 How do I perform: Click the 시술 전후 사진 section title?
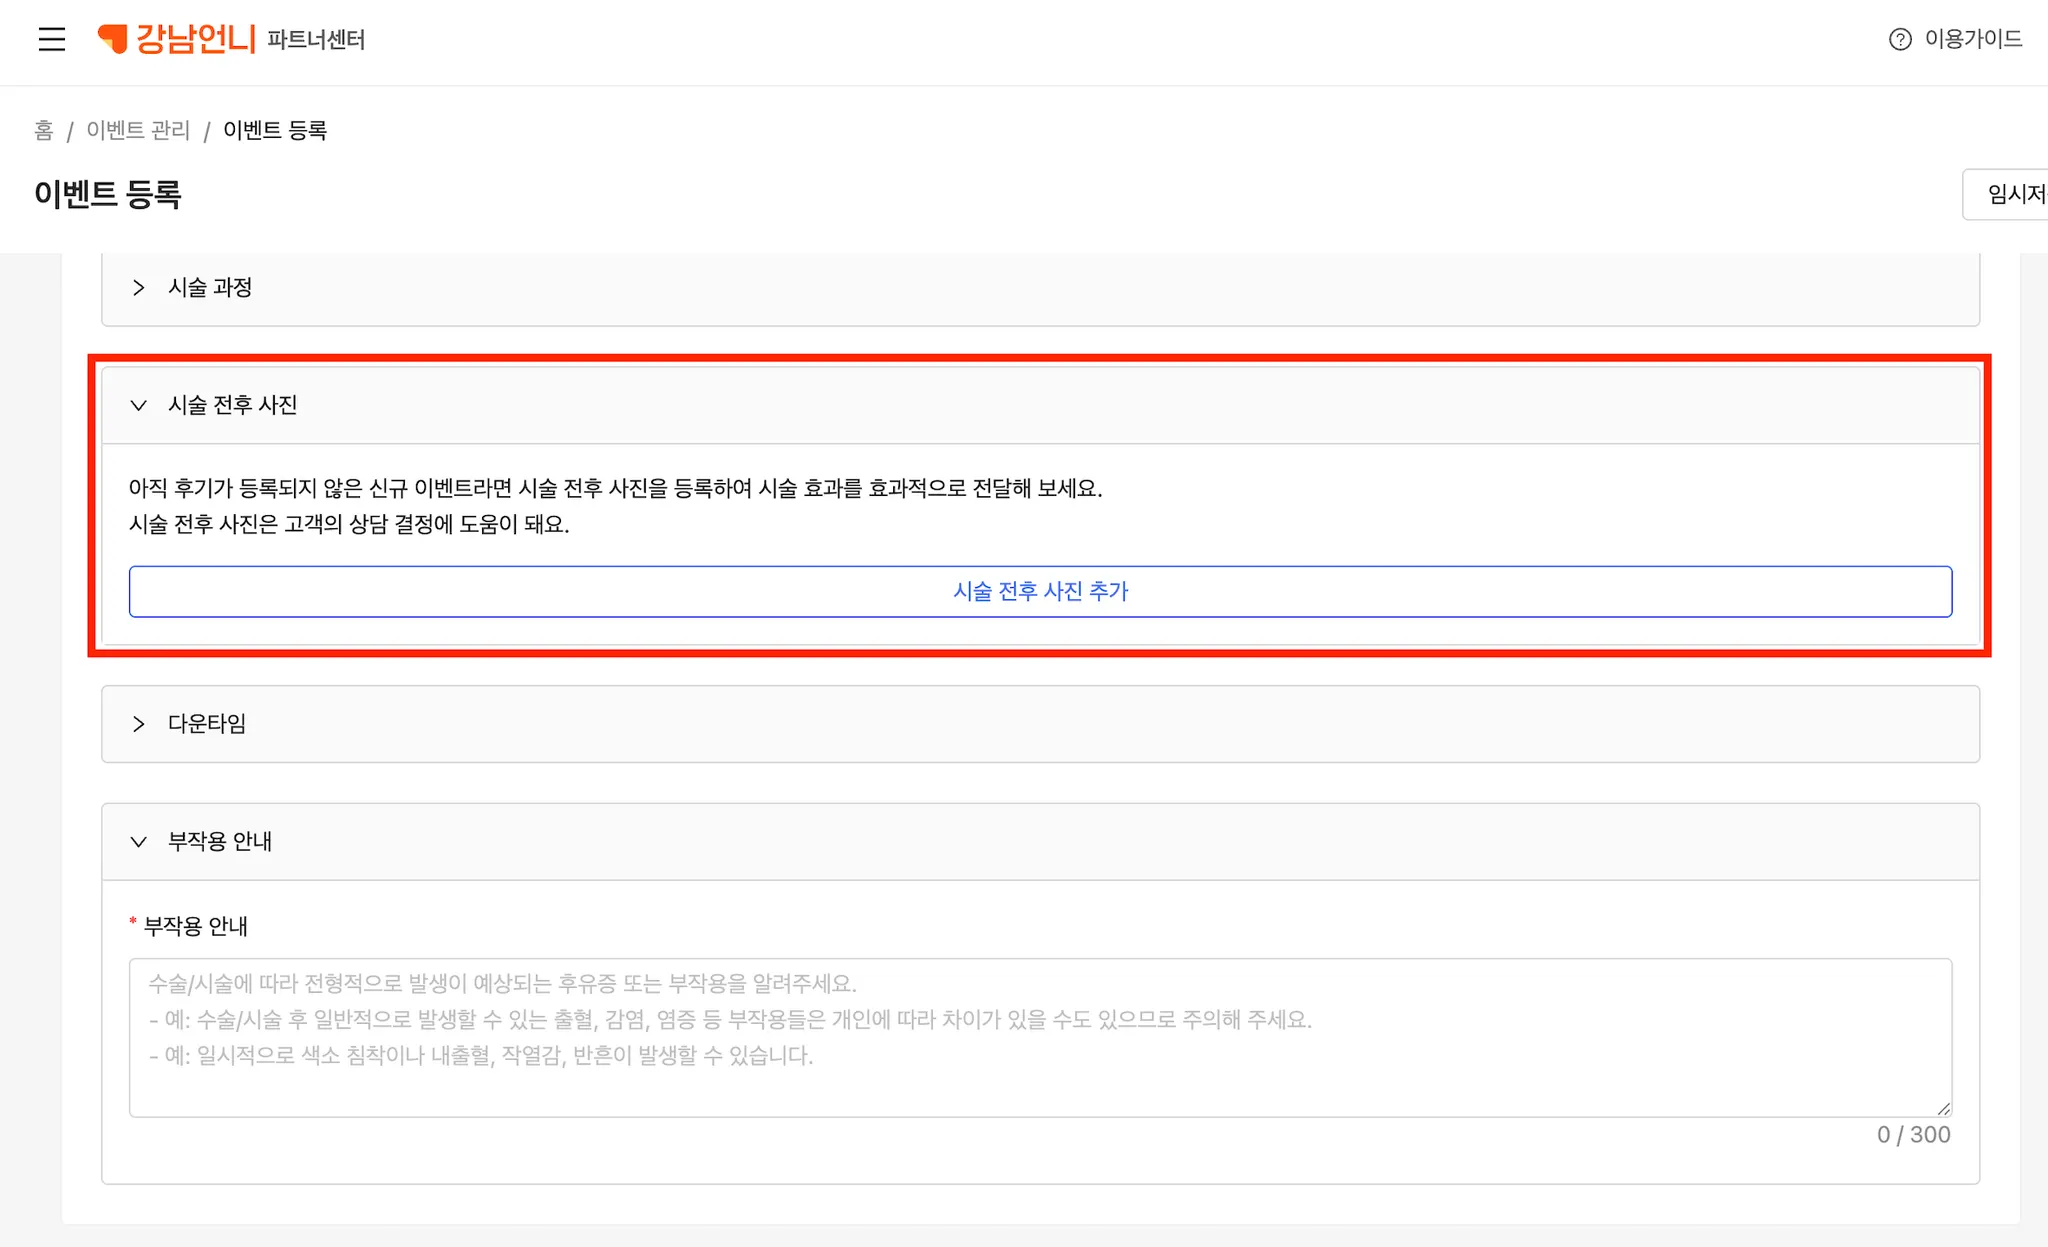click(233, 405)
